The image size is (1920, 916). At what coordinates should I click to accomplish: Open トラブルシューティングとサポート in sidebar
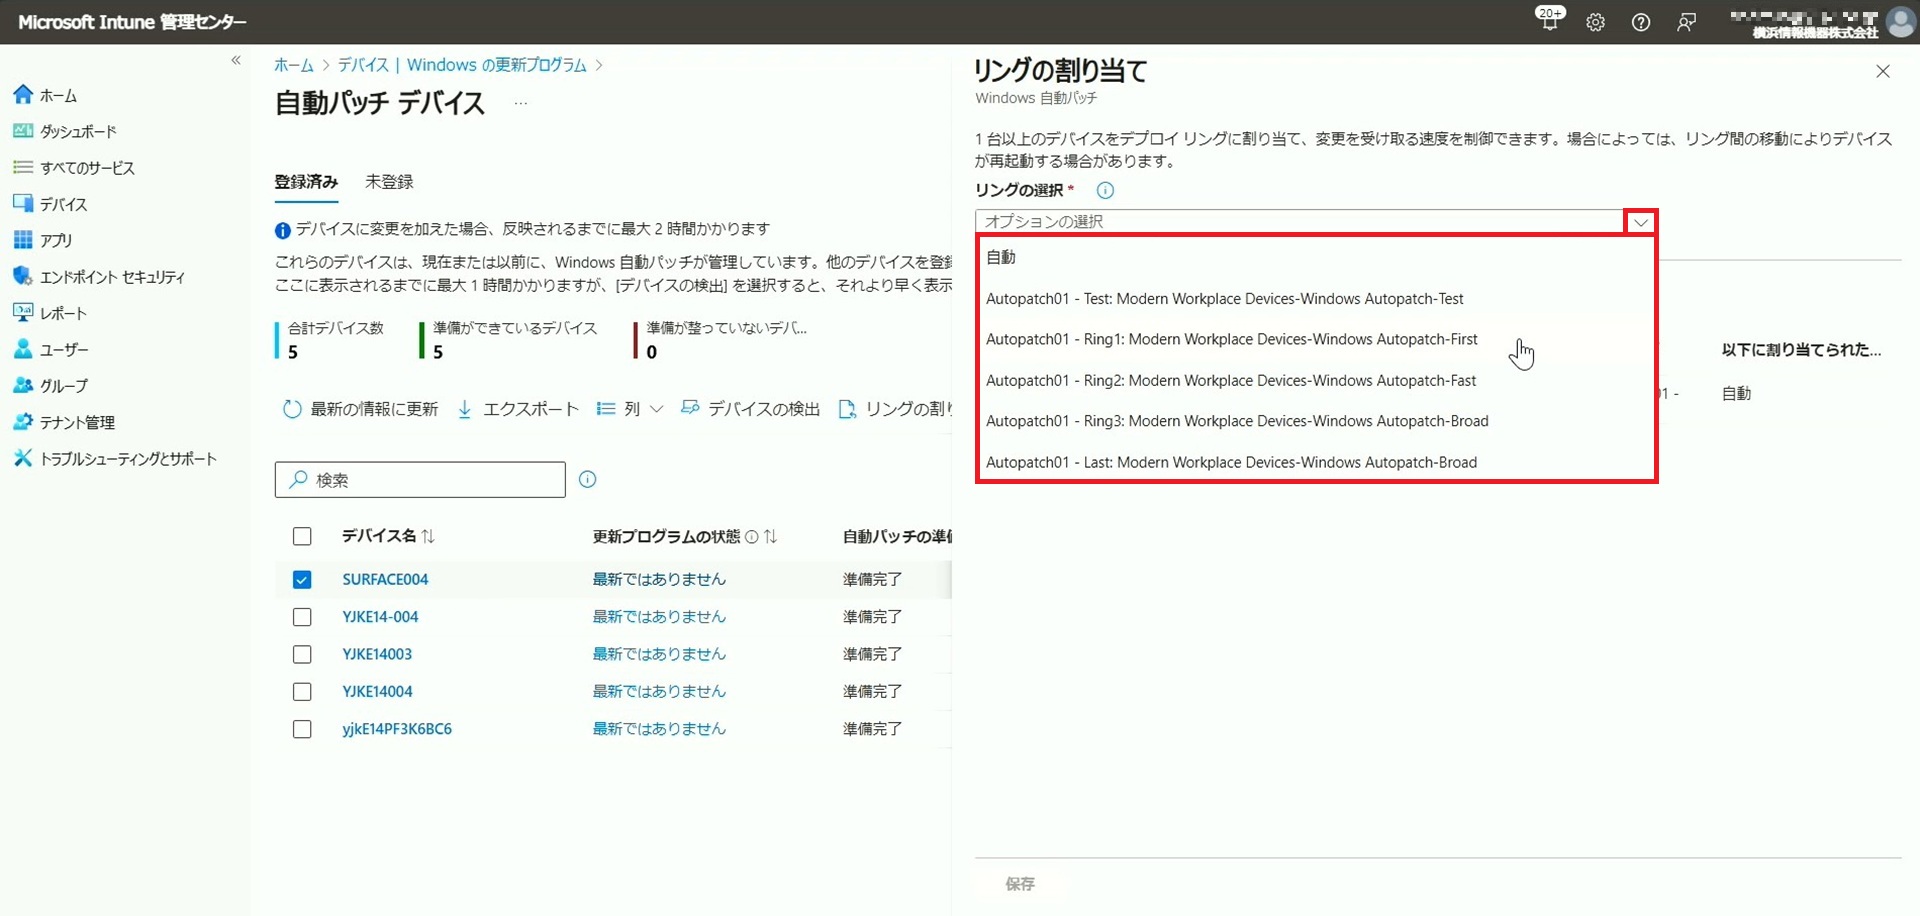pos(115,458)
